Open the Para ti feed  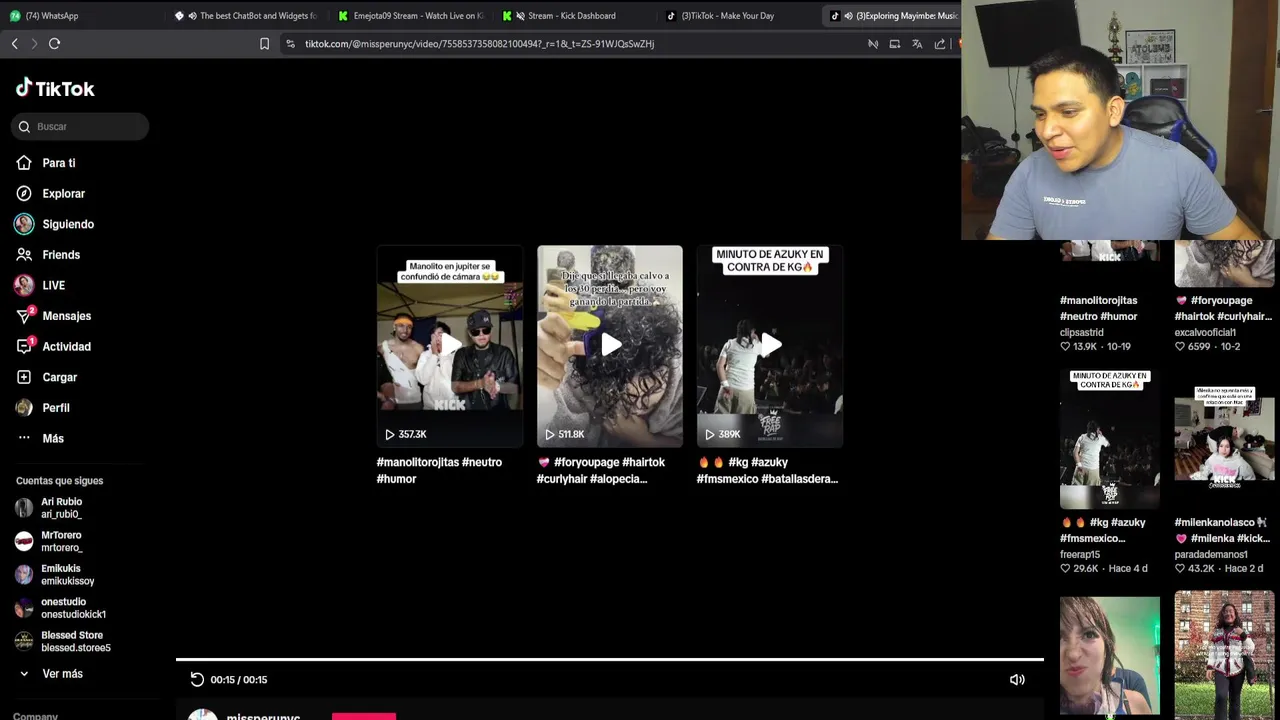click(x=58, y=163)
